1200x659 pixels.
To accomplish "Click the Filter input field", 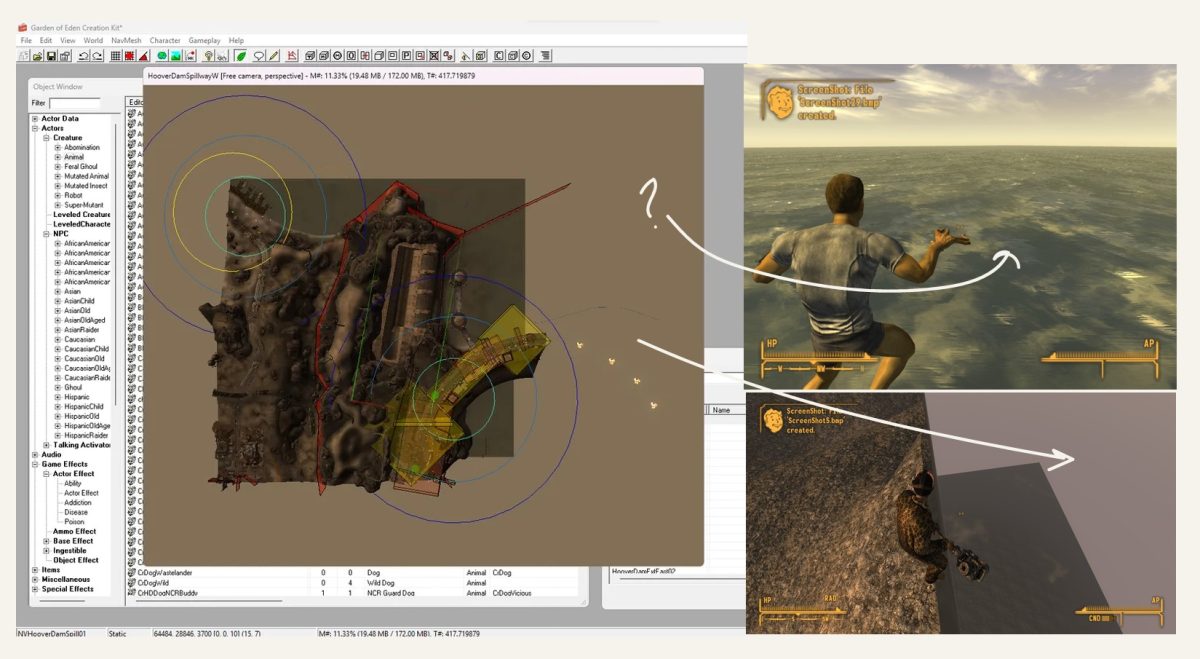I will [75, 103].
